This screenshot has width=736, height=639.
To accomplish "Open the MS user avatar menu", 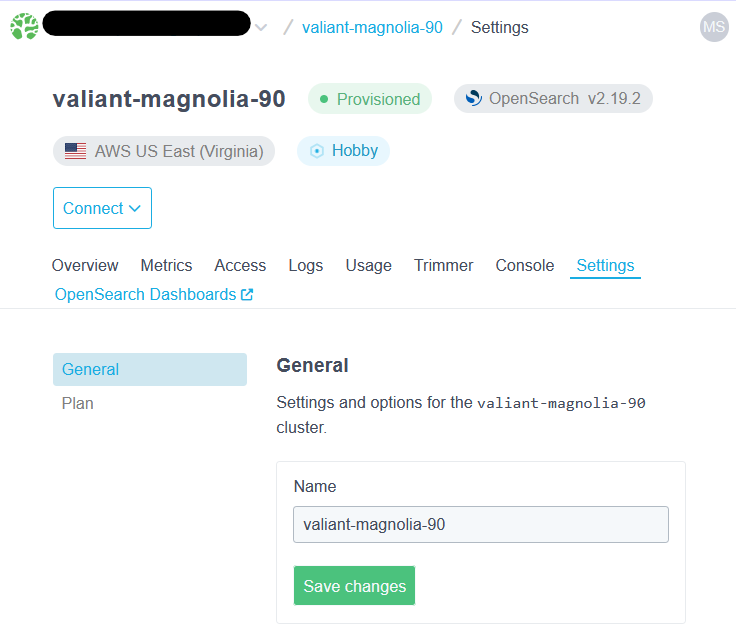I will [x=714, y=27].
